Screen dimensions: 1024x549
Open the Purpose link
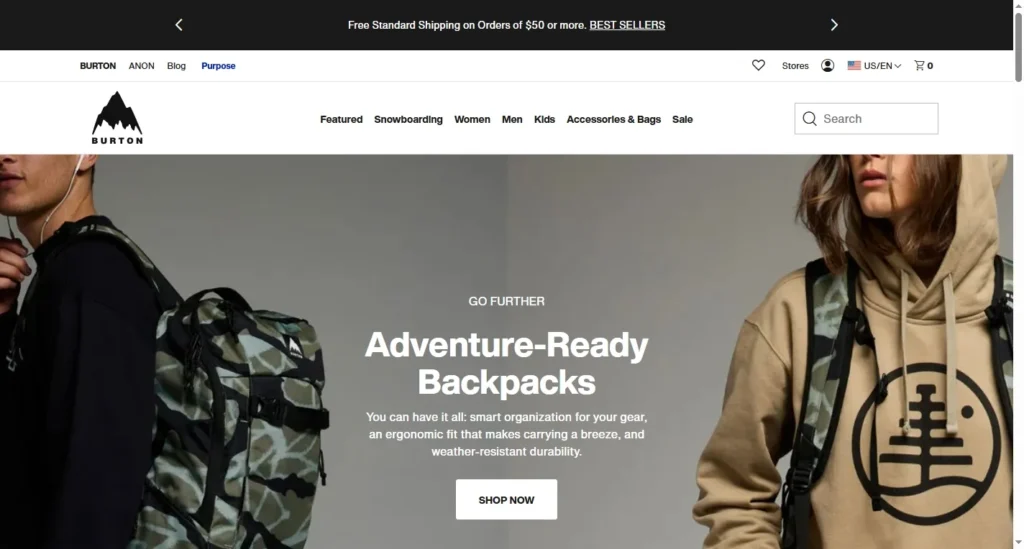tap(218, 66)
